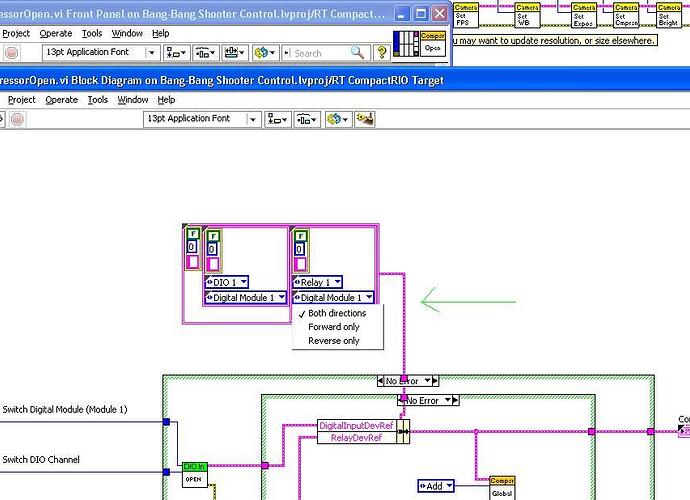
Task: Toggle False boolean constant in leftmost cluster
Action: [x=193, y=234]
